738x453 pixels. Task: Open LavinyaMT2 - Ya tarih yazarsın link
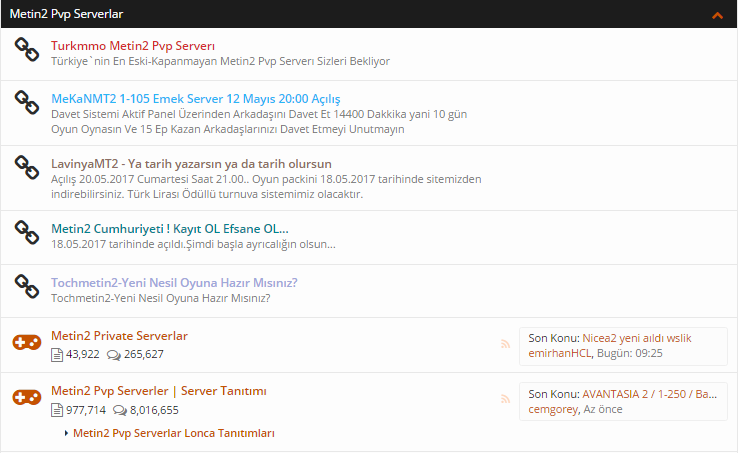tap(191, 164)
